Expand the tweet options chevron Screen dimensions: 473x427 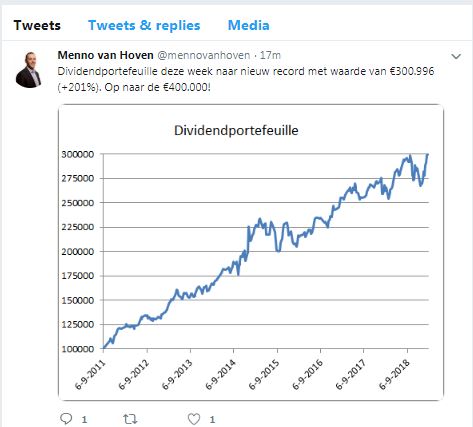[456, 56]
